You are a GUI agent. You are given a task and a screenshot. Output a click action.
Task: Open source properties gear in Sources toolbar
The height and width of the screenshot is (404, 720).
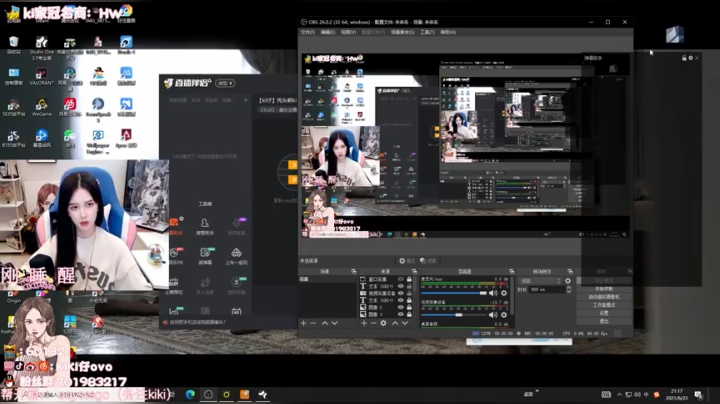[383, 323]
